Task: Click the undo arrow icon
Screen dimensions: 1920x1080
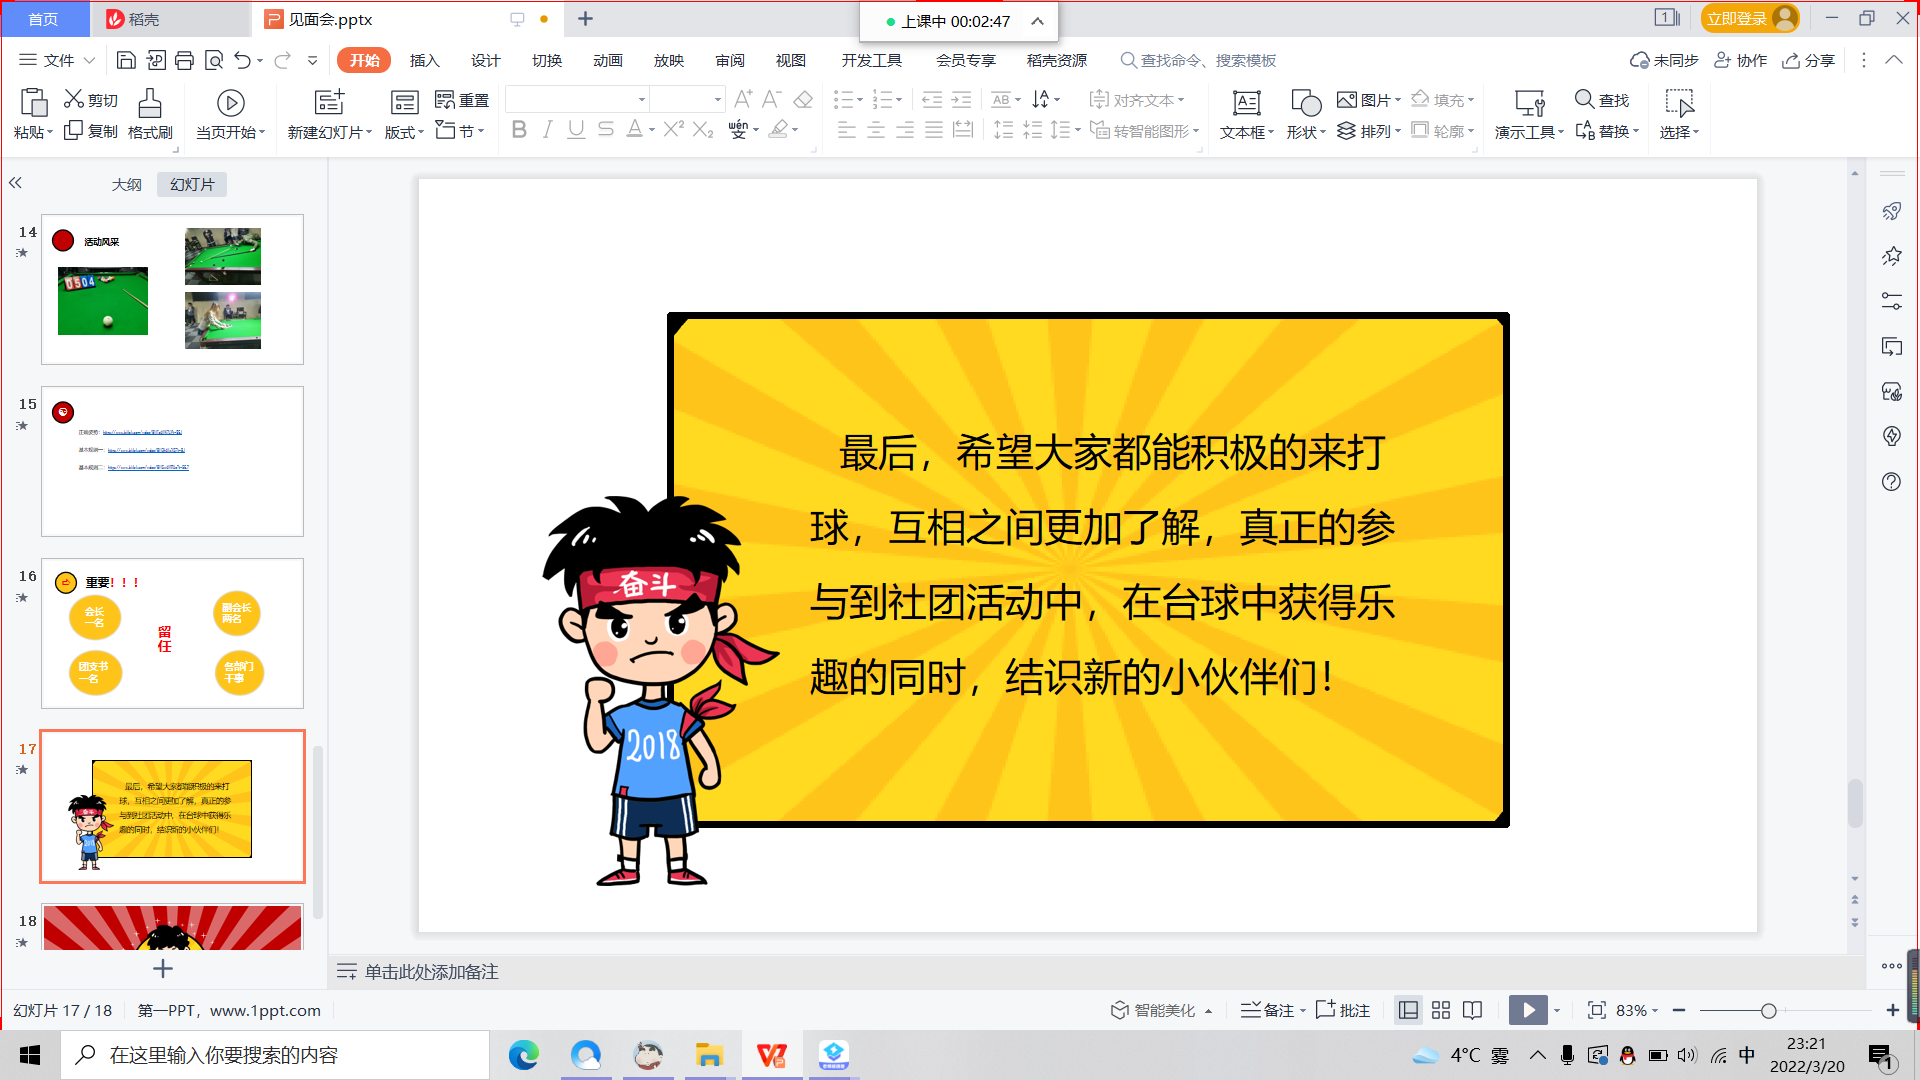Action: pos(242,61)
